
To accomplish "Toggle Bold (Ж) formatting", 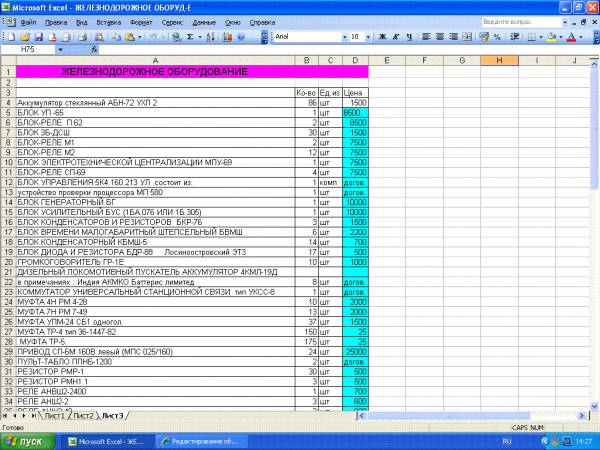I will 382,36.
